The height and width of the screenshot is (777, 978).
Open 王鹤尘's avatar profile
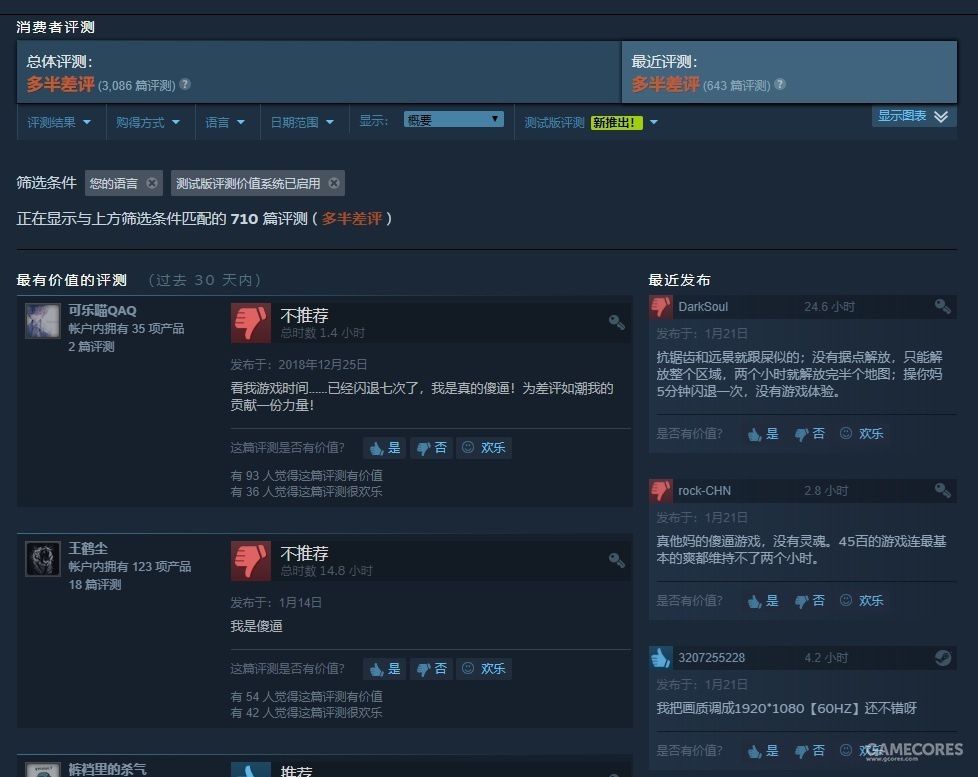pos(42,559)
